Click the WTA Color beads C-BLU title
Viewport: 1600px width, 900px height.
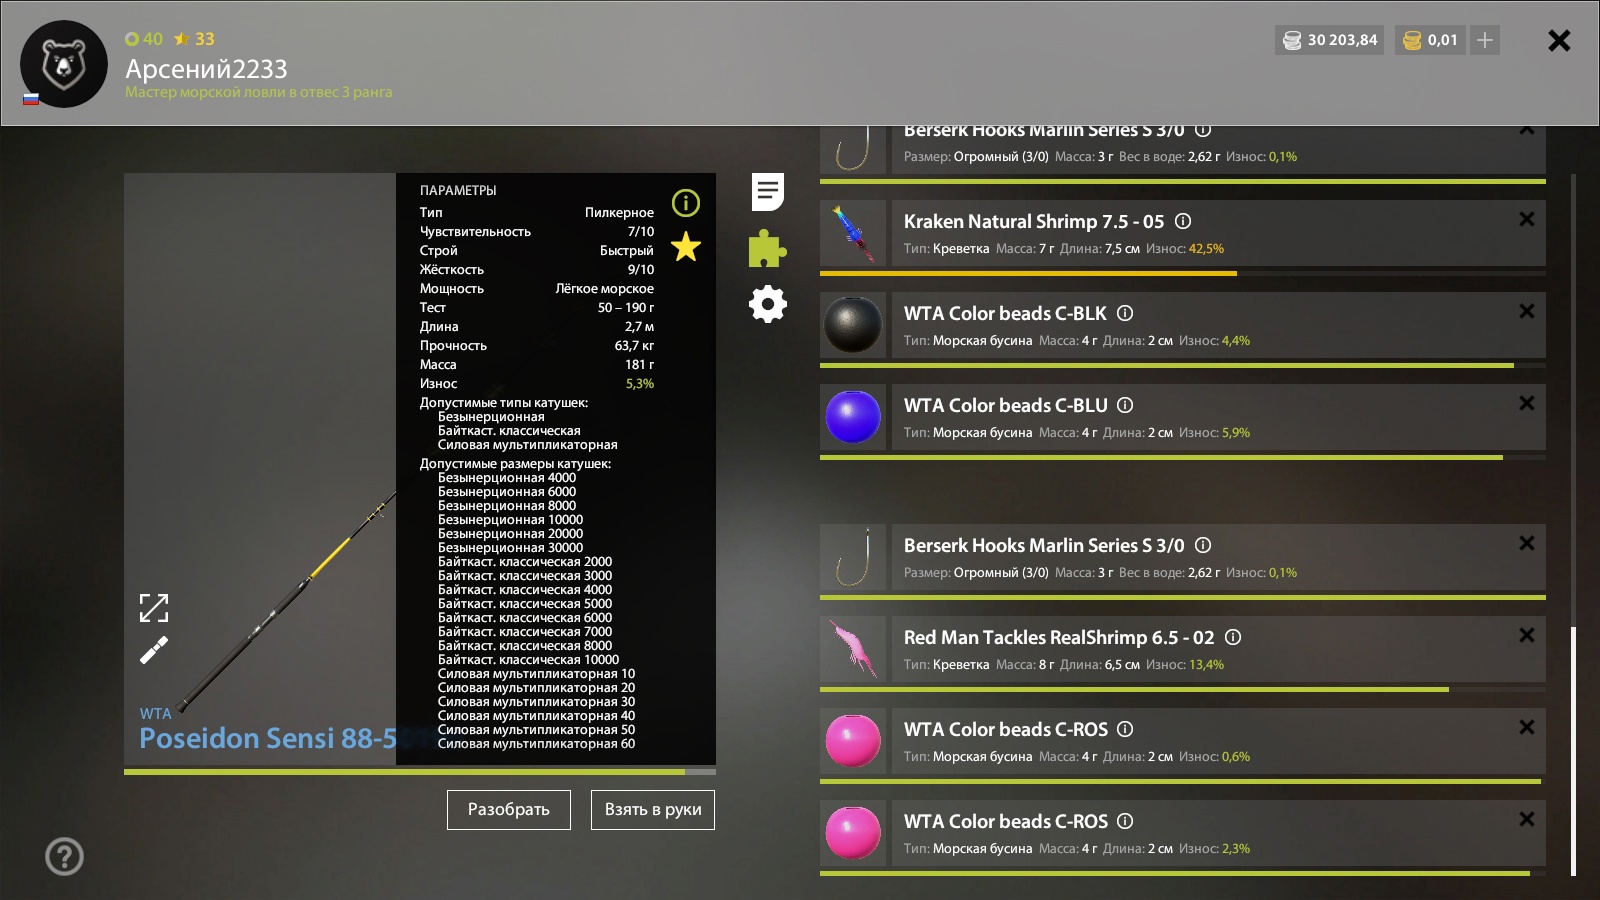pyautogui.click(x=1006, y=405)
